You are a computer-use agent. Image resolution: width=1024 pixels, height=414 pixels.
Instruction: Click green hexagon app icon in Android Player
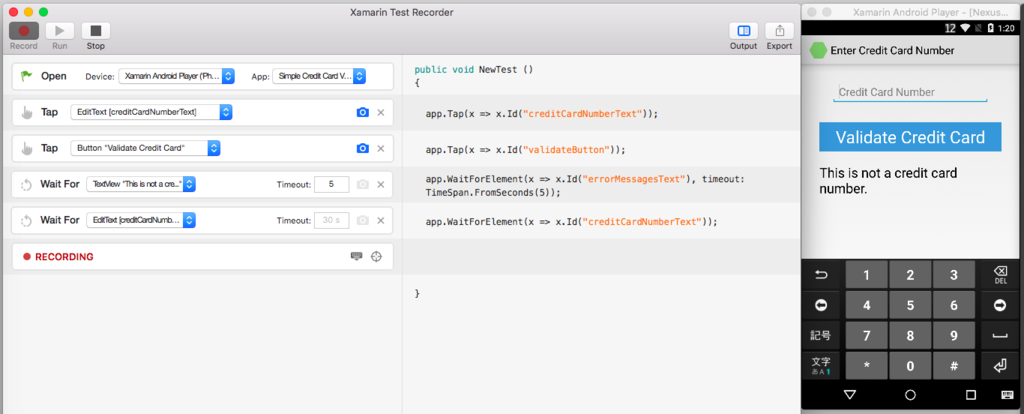click(818, 50)
